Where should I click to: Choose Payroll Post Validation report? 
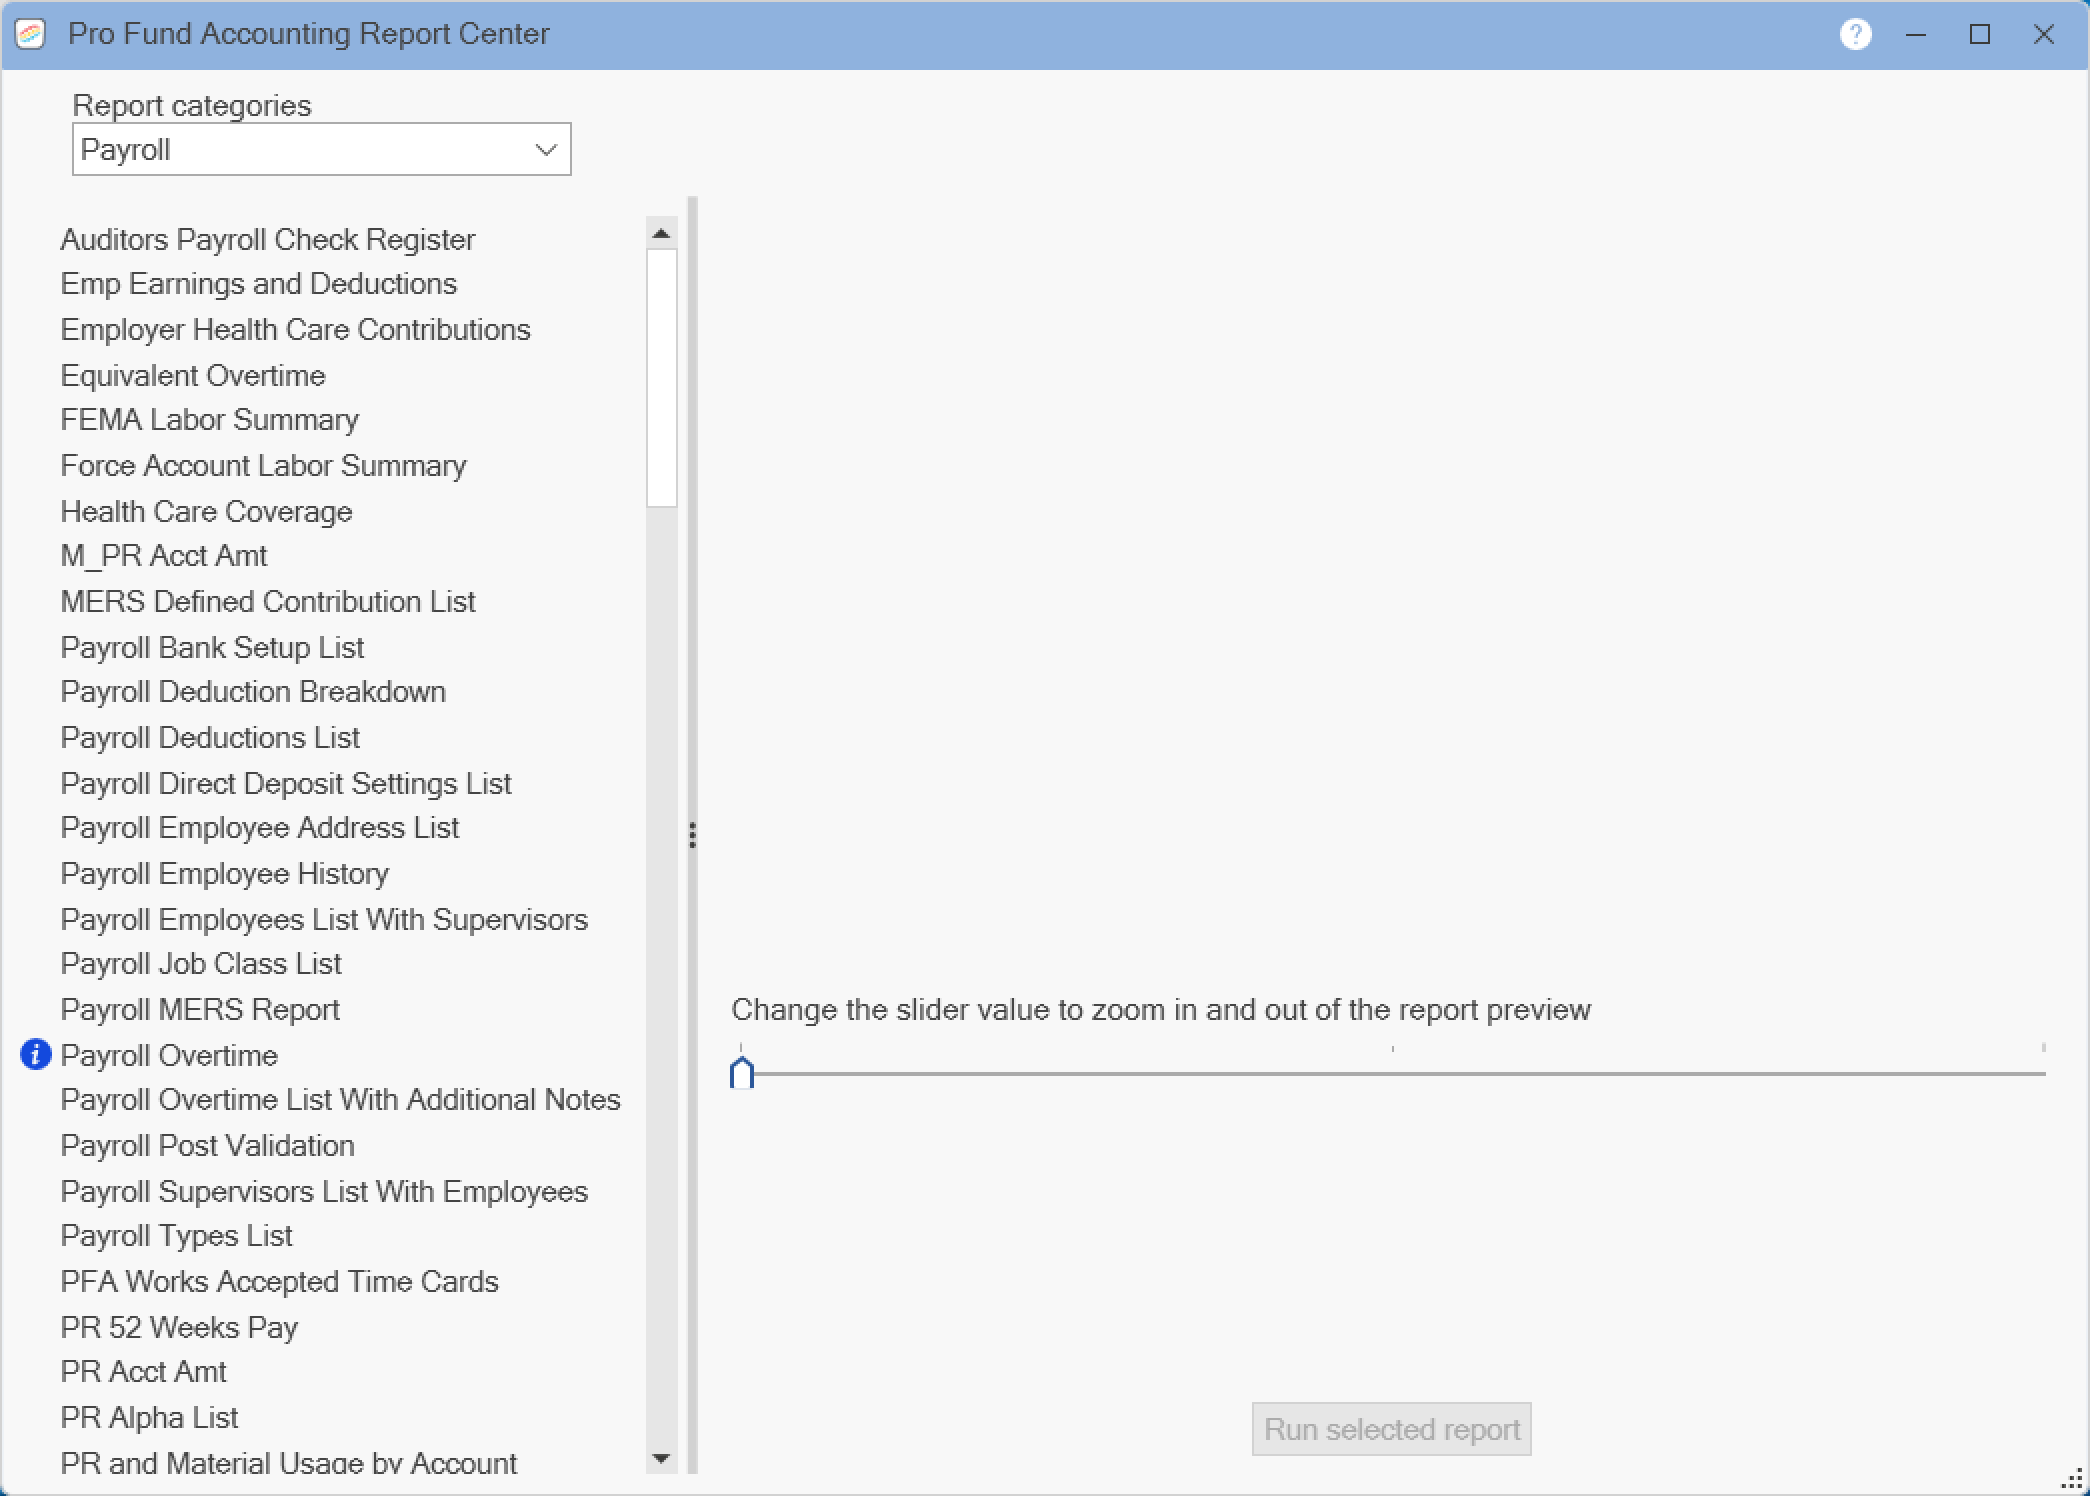207,1146
